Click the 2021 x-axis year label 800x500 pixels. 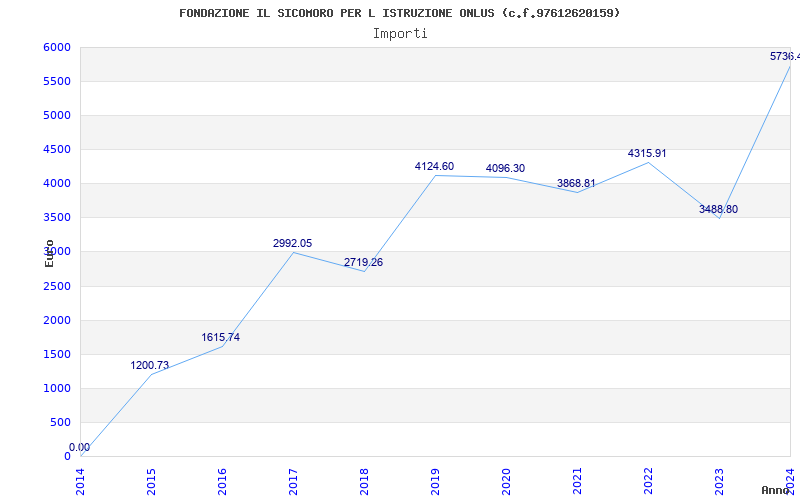pos(577,482)
